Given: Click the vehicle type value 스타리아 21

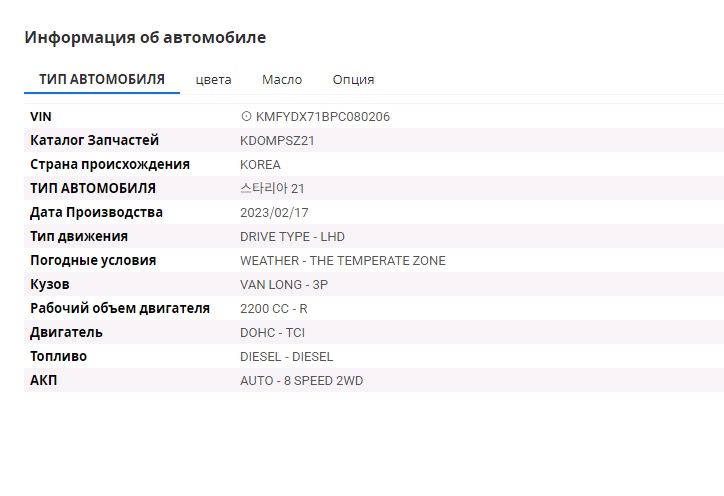Looking at the screenshot, I should [x=272, y=188].
